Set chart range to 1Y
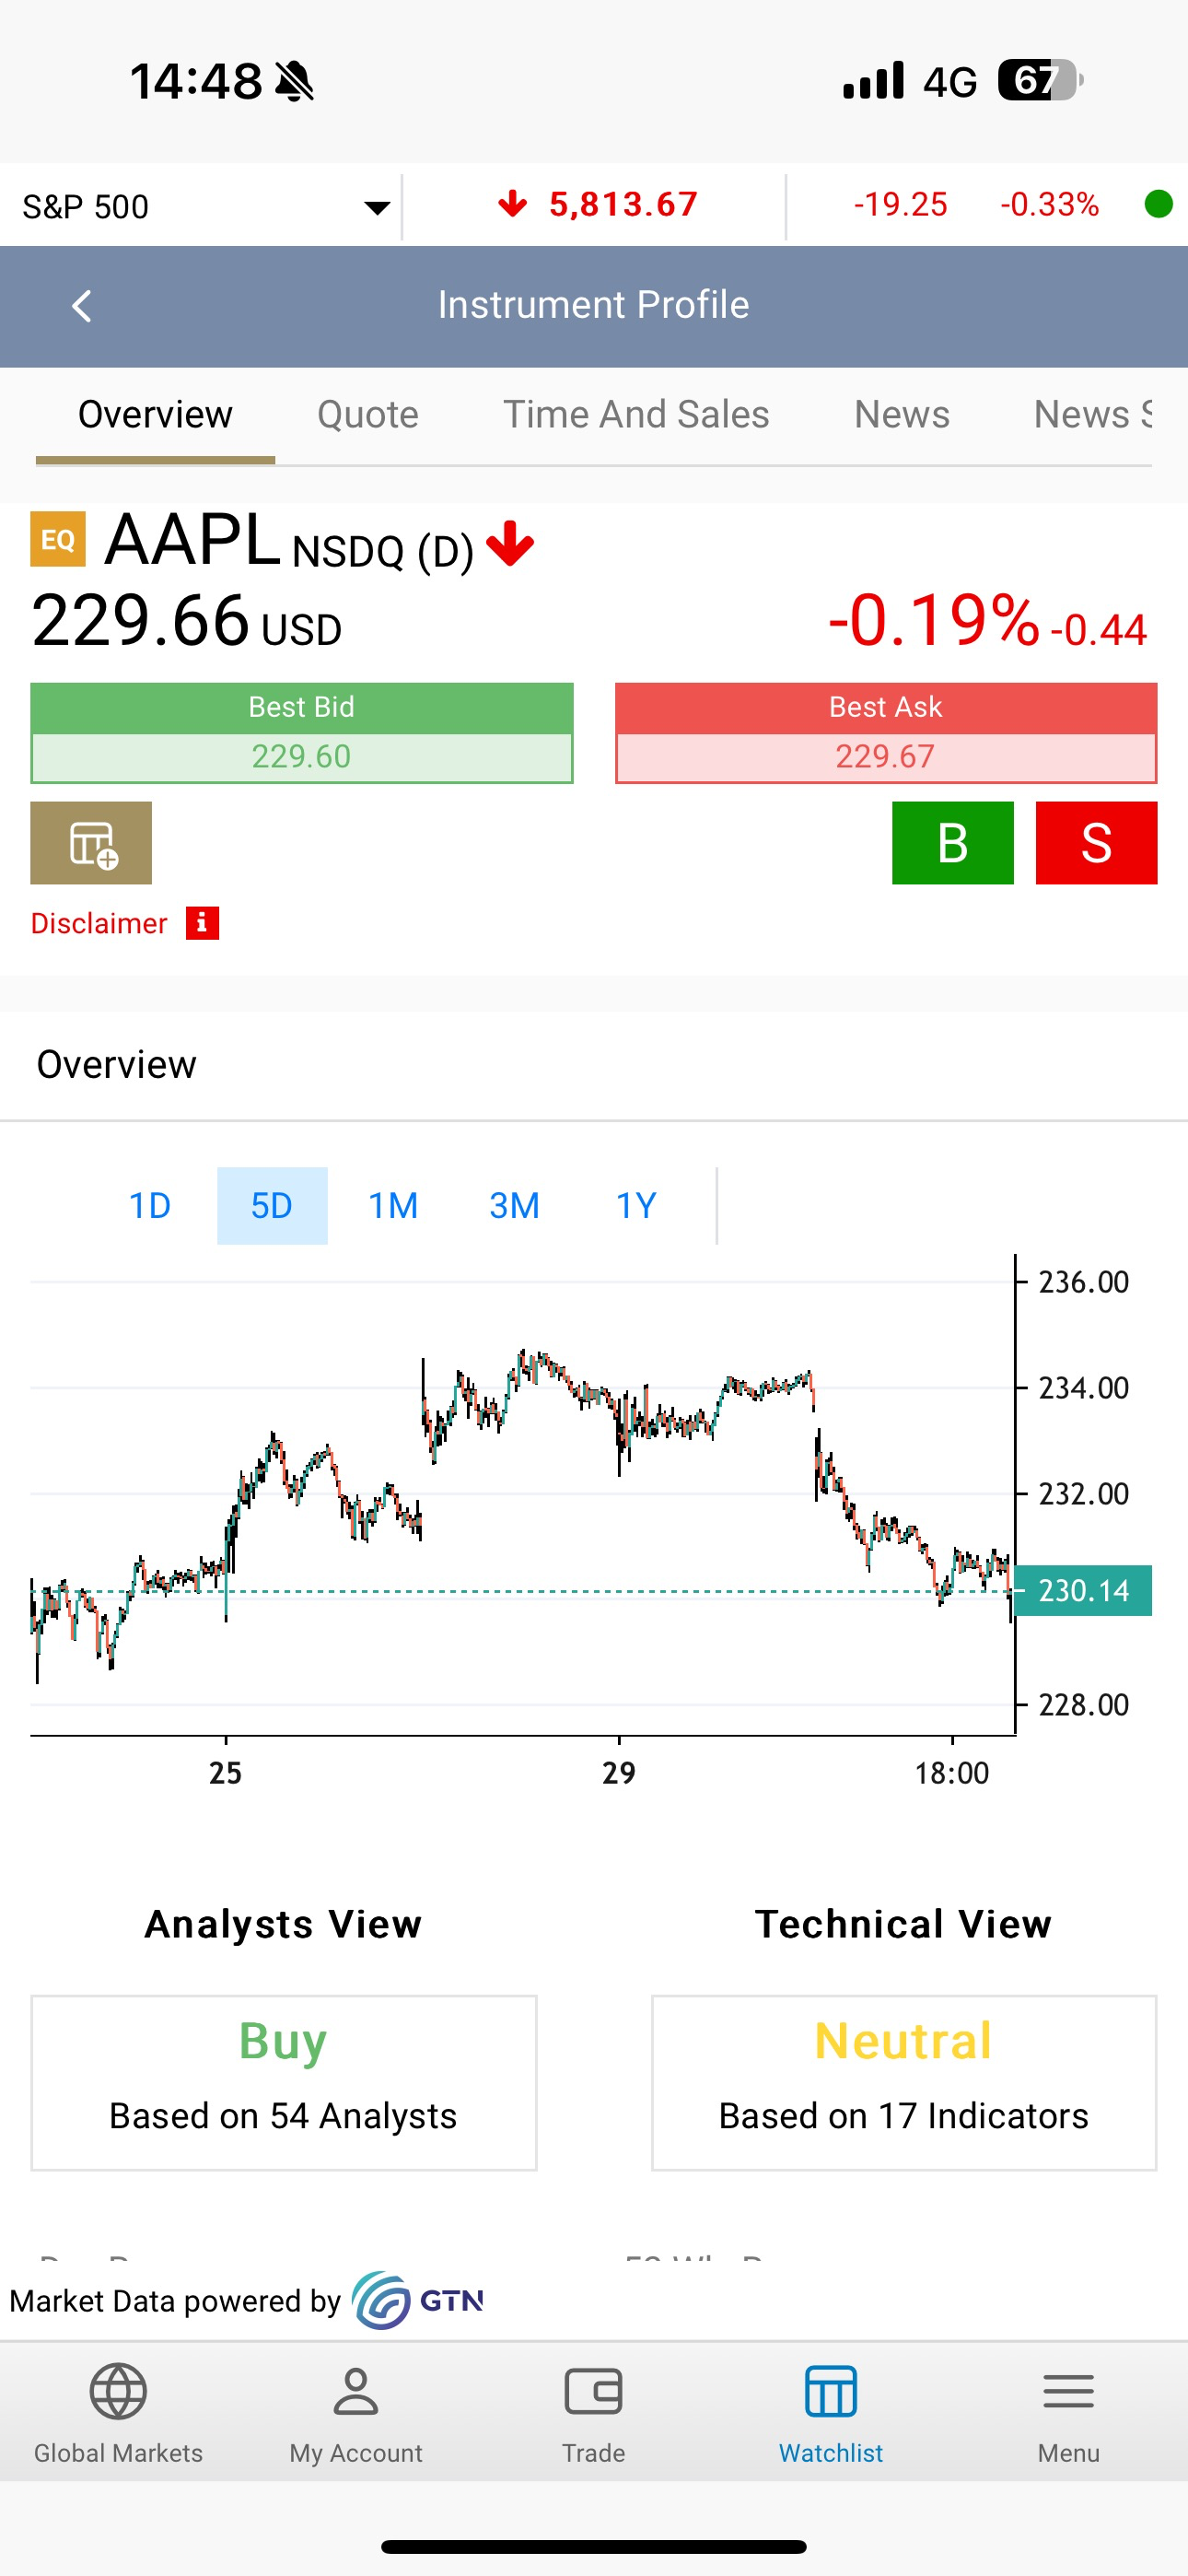The height and width of the screenshot is (2576, 1188). coord(636,1206)
